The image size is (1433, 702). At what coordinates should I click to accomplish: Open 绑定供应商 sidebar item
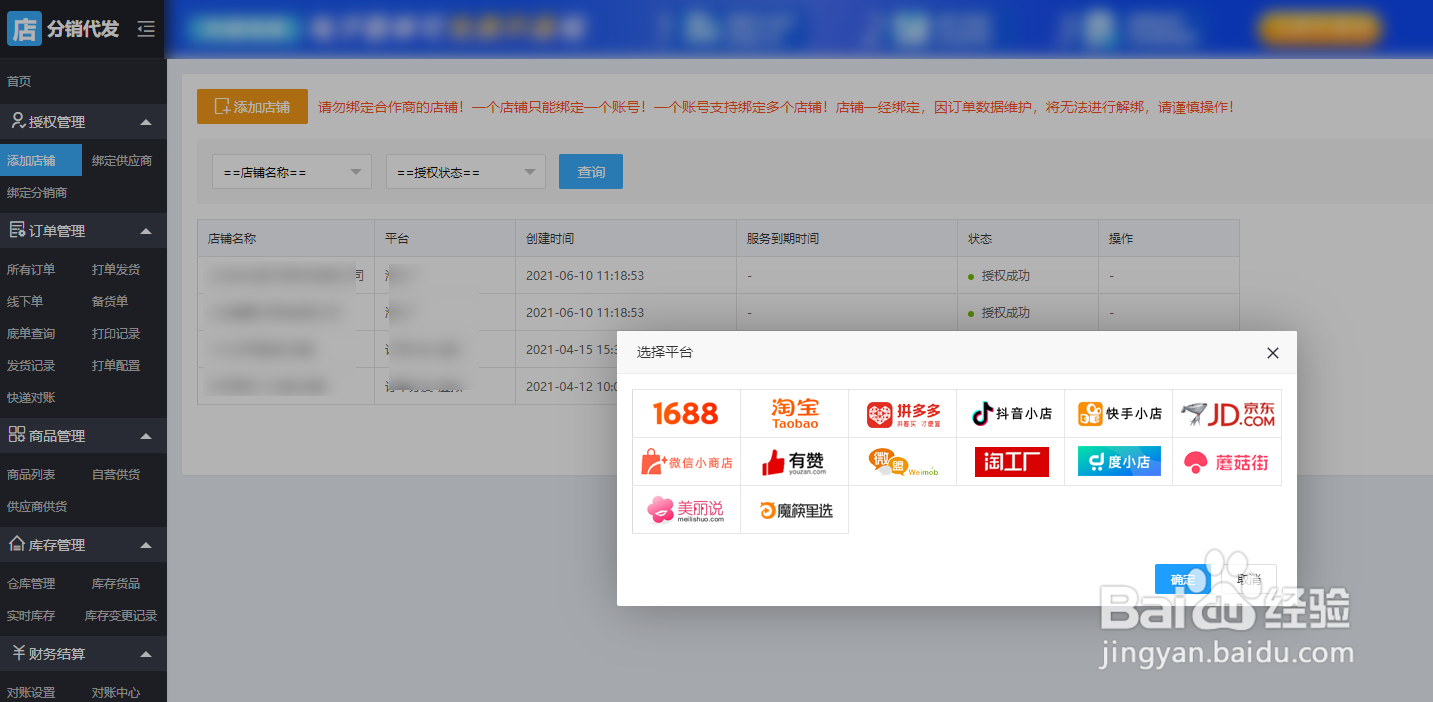click(122, 160)
